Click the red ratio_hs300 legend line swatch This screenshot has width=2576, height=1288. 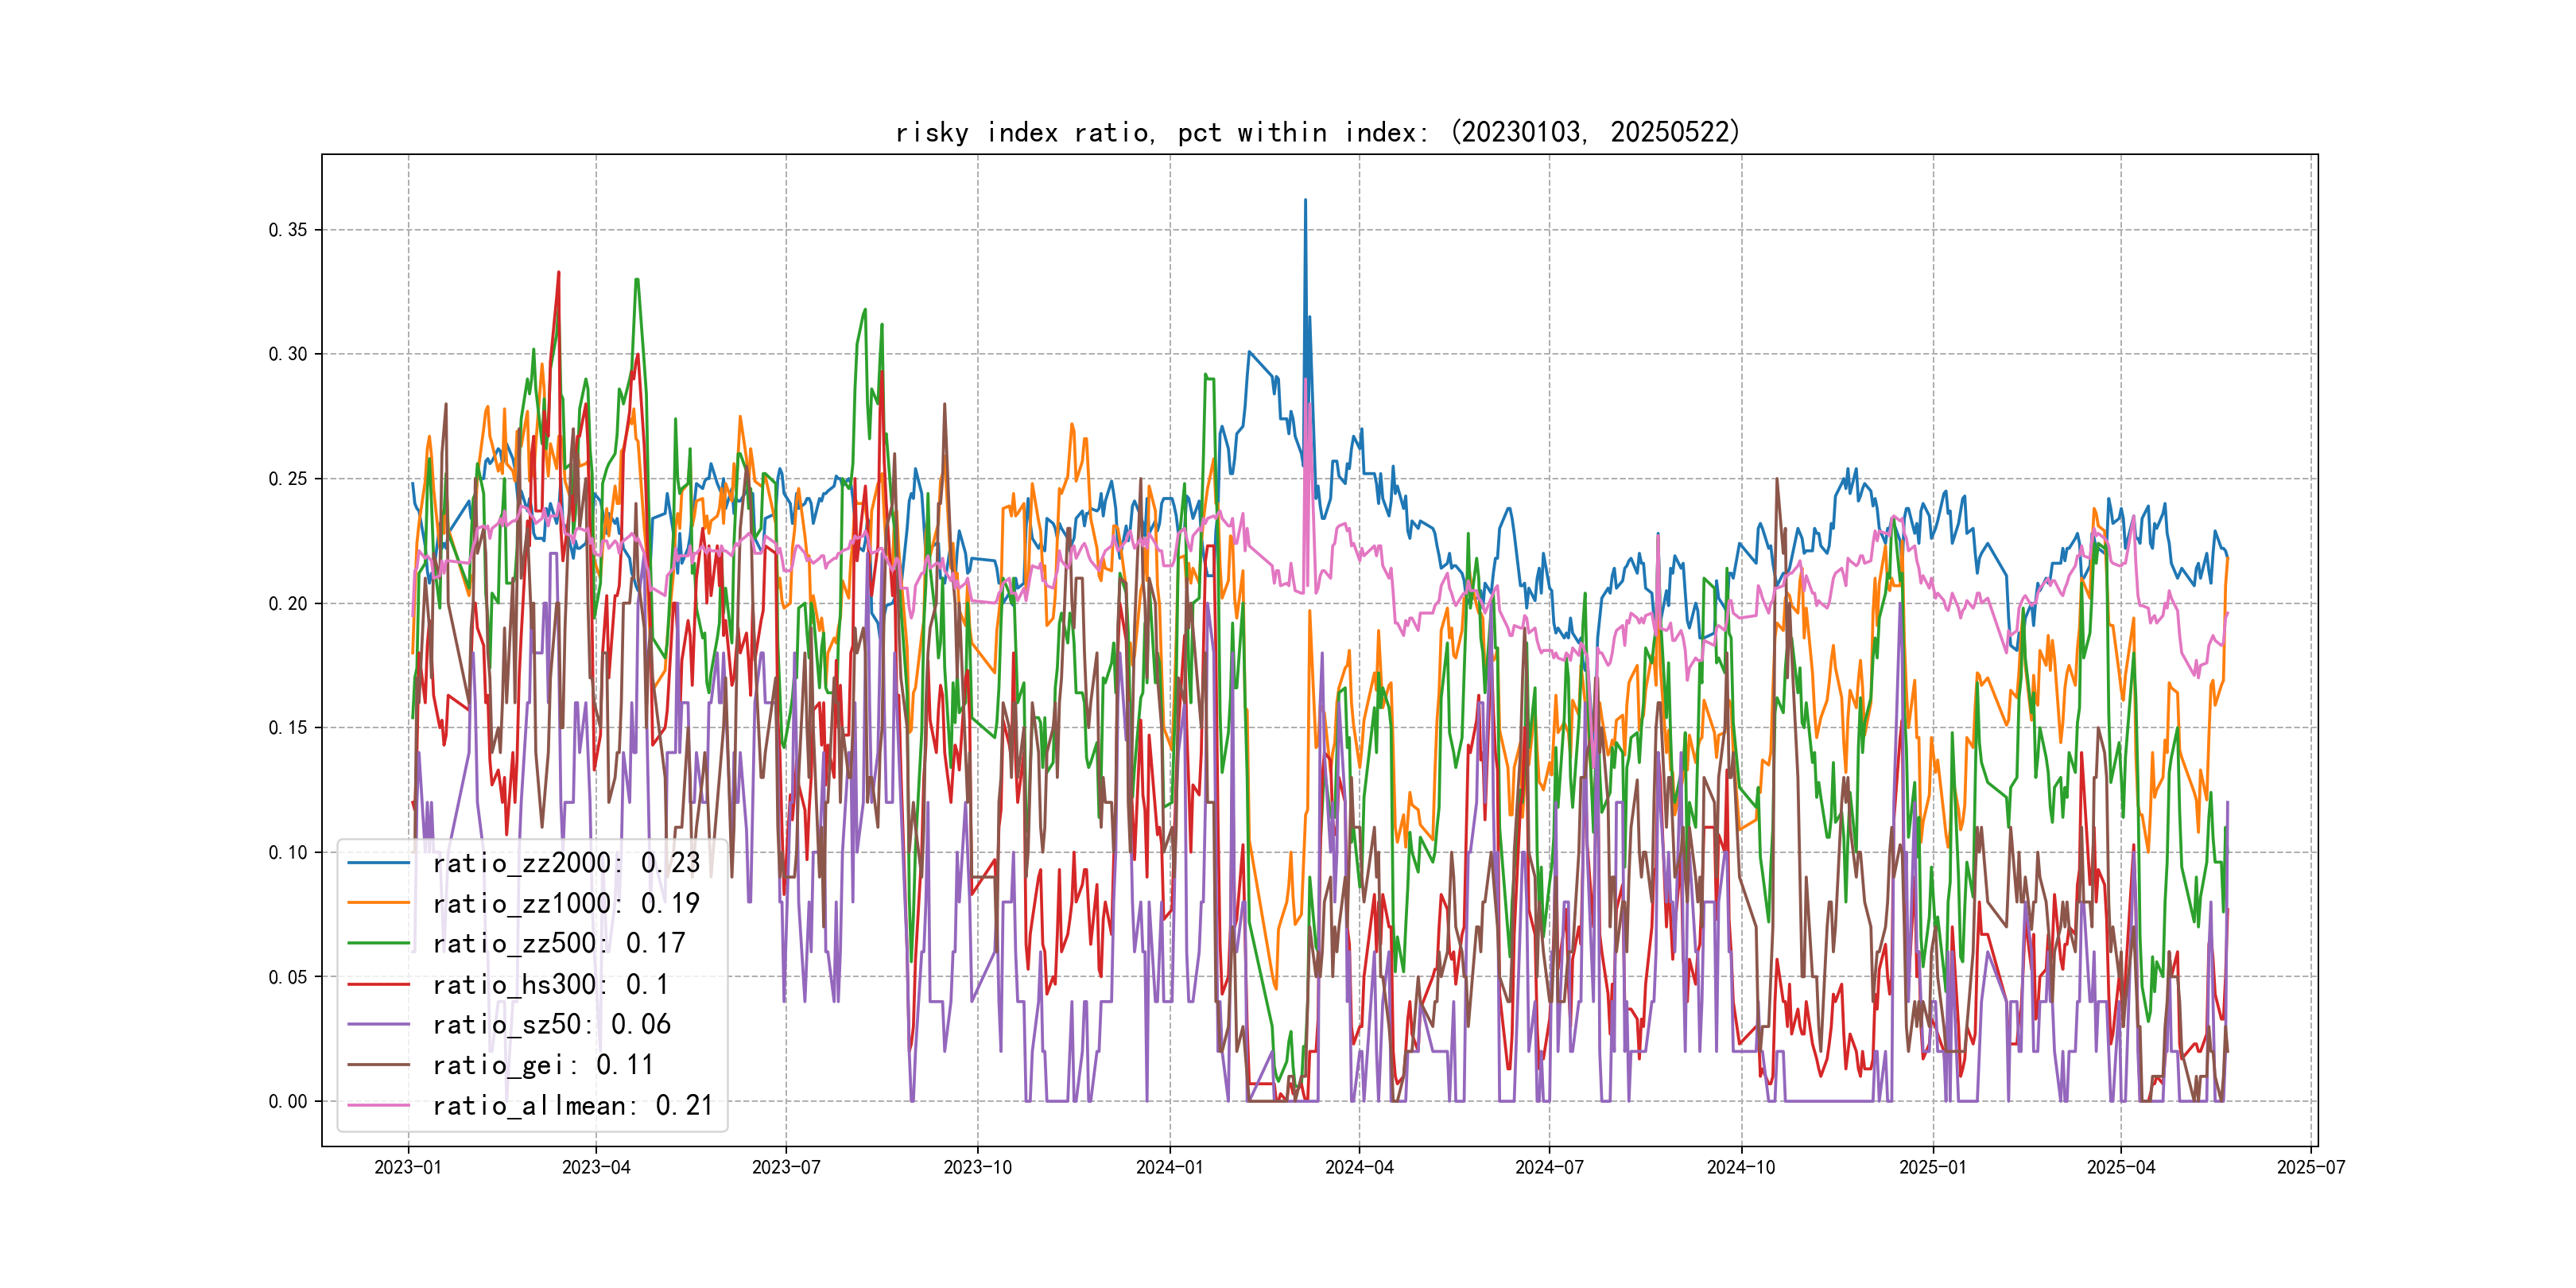(379, 984)
